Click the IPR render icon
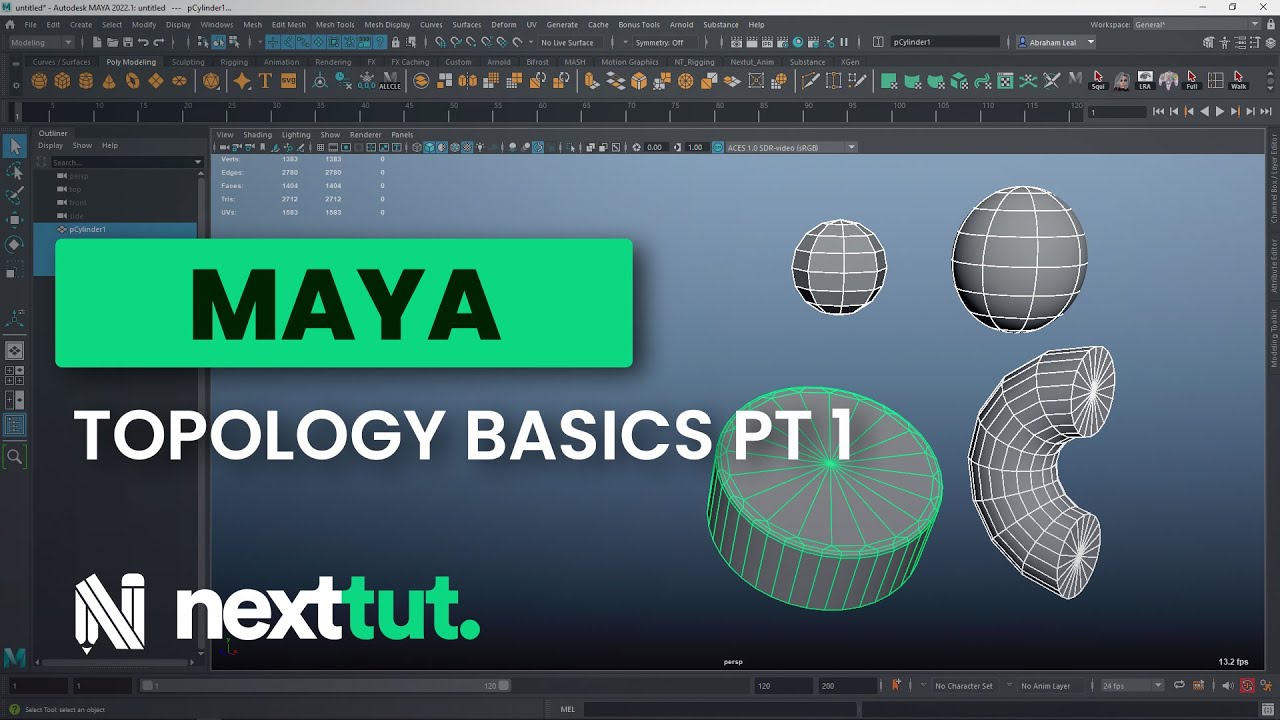The image size is (1280, 720). [x=767, y=42]
